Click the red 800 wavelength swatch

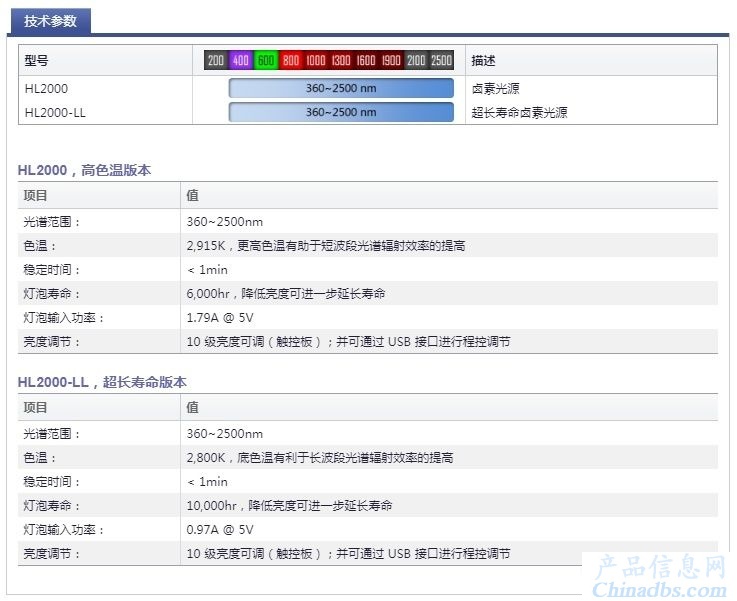pyautogui.click(x=291, y=60)
